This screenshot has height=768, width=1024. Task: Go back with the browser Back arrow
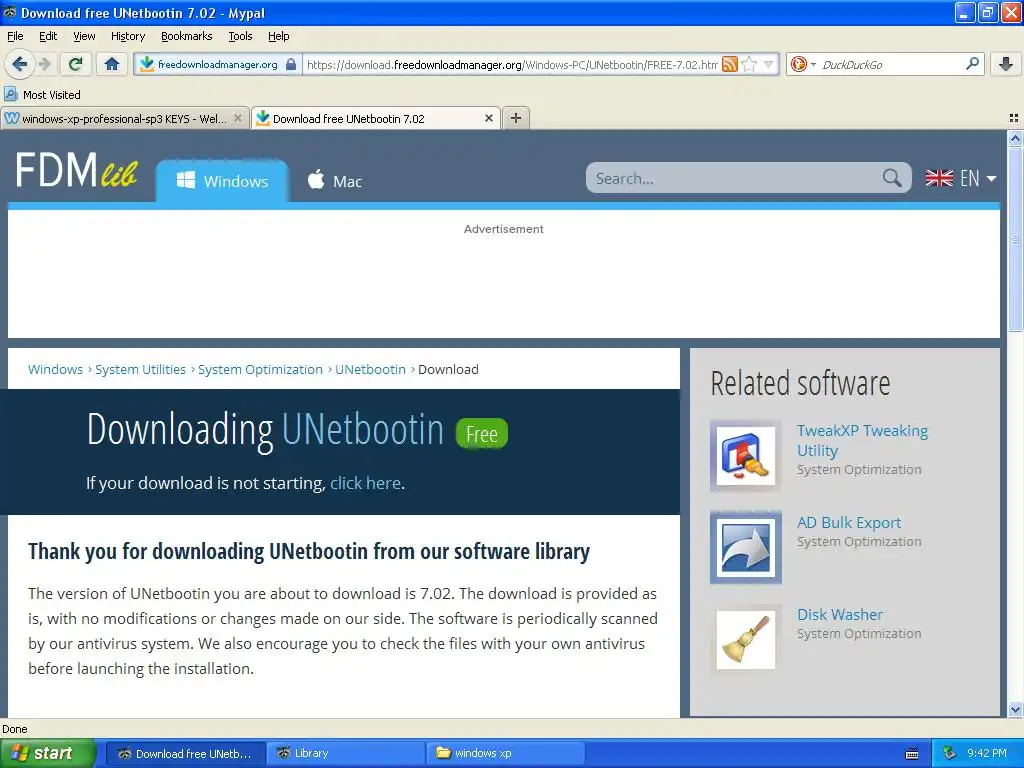pyautogui.click(x=20, y=64)
